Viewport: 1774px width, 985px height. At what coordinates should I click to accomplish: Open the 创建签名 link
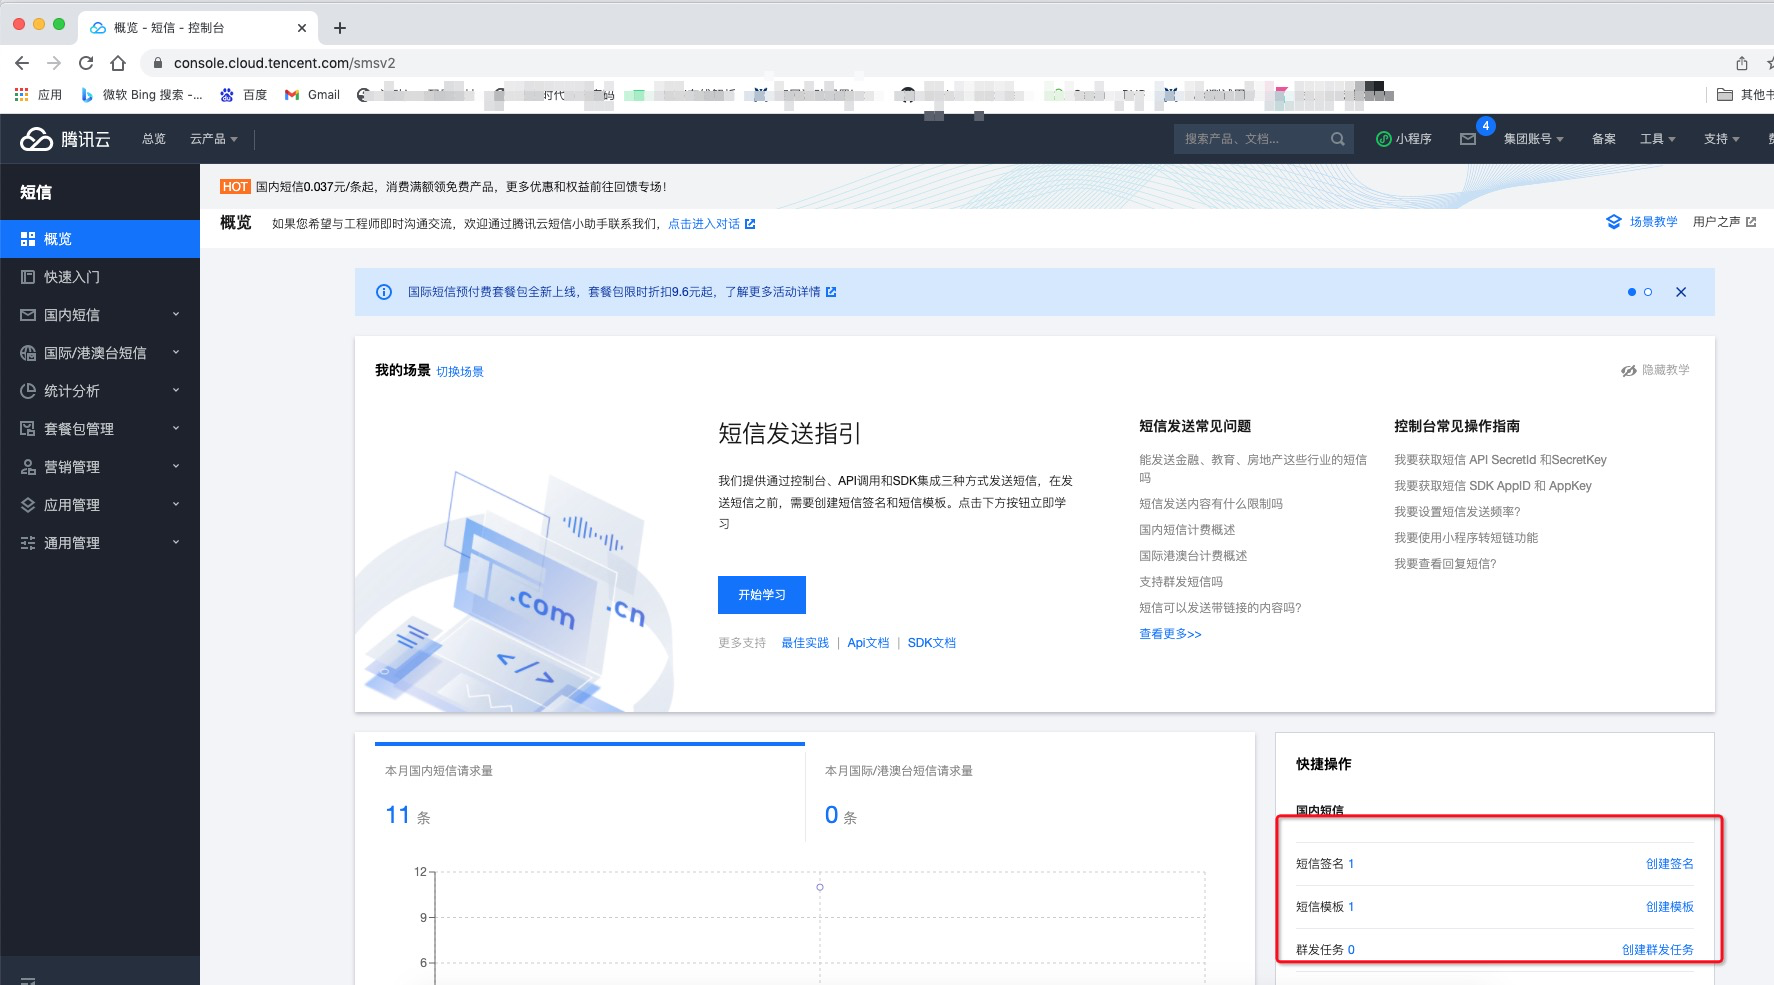pyautogui.click(x=1667, y=863)
